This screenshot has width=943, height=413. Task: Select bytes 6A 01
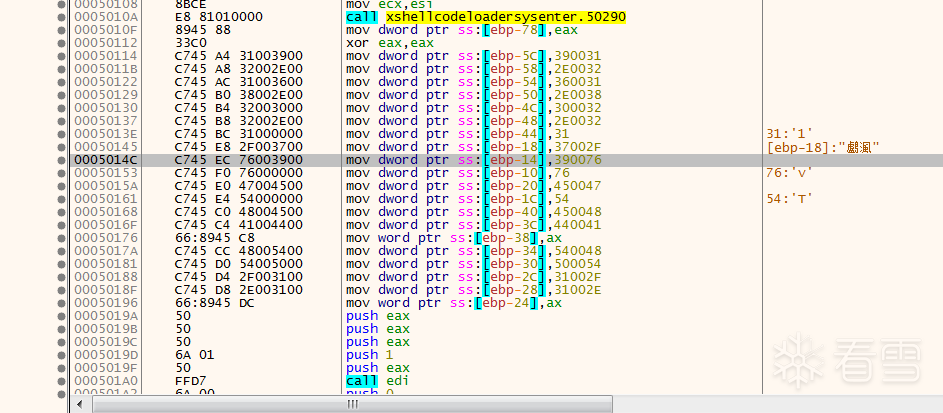point(194,355)
